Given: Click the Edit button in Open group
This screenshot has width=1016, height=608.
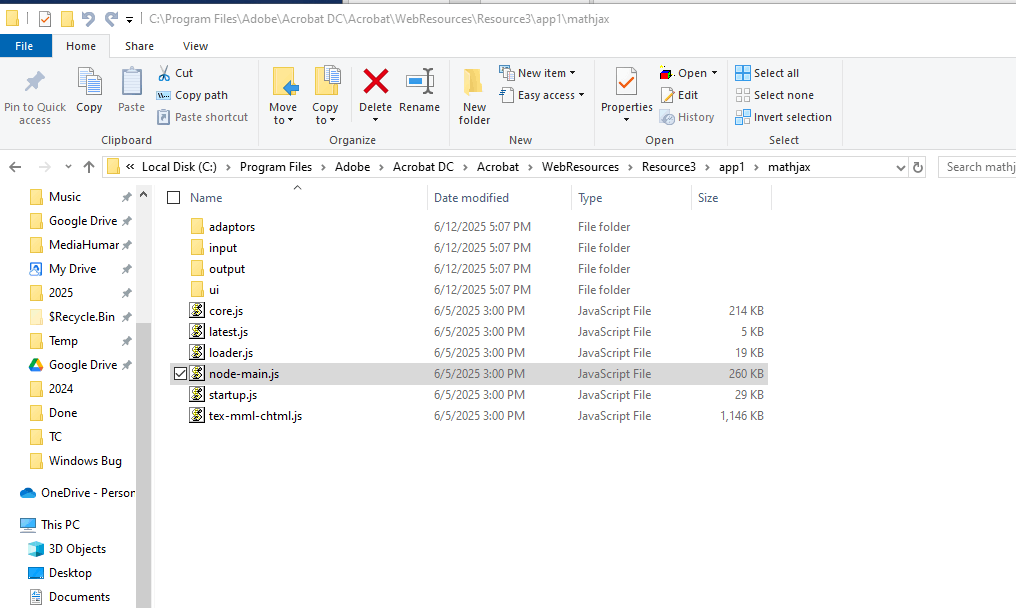Looking at the screenshot, I should click(679, 95).
